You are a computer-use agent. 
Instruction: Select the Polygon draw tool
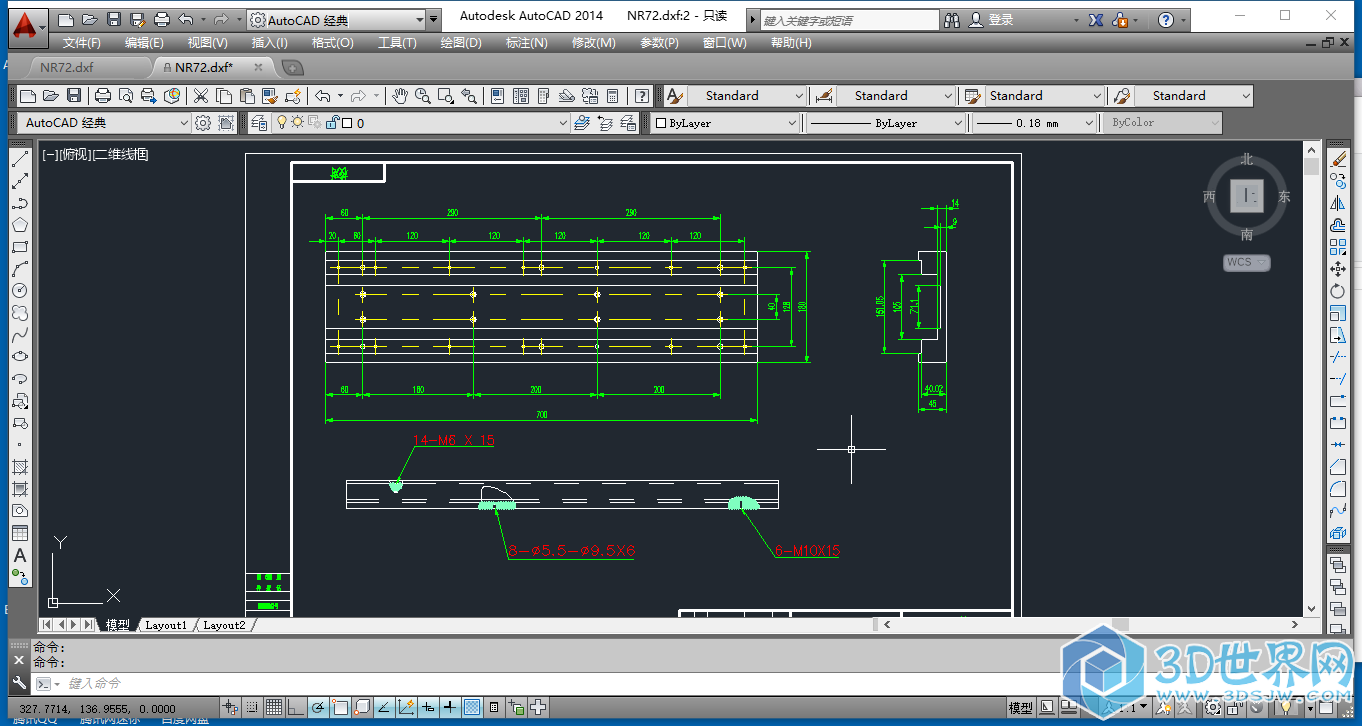coord(19,225)
